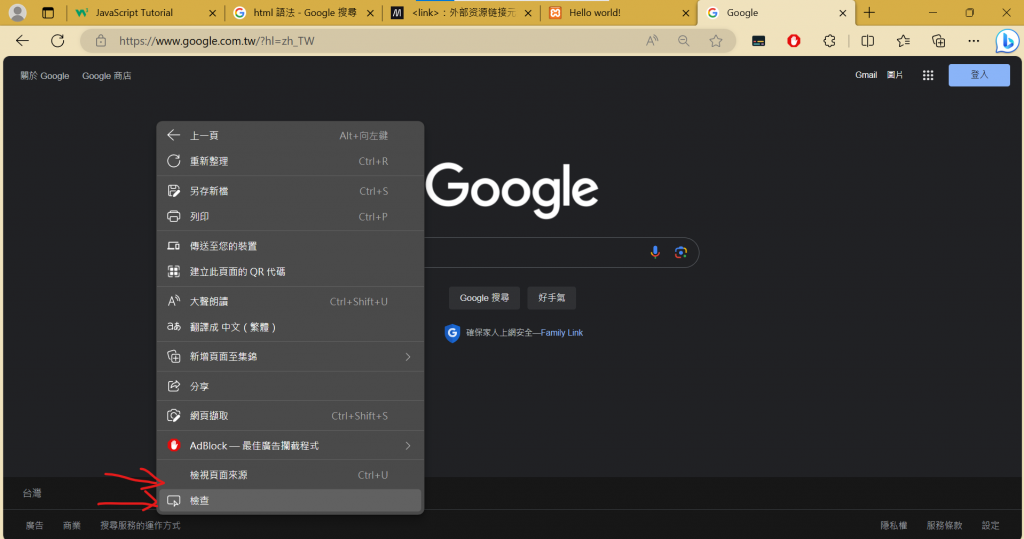Click the Family Link shield icon
The width and height of the screenshot is (1024, 539).
(452, 333)
